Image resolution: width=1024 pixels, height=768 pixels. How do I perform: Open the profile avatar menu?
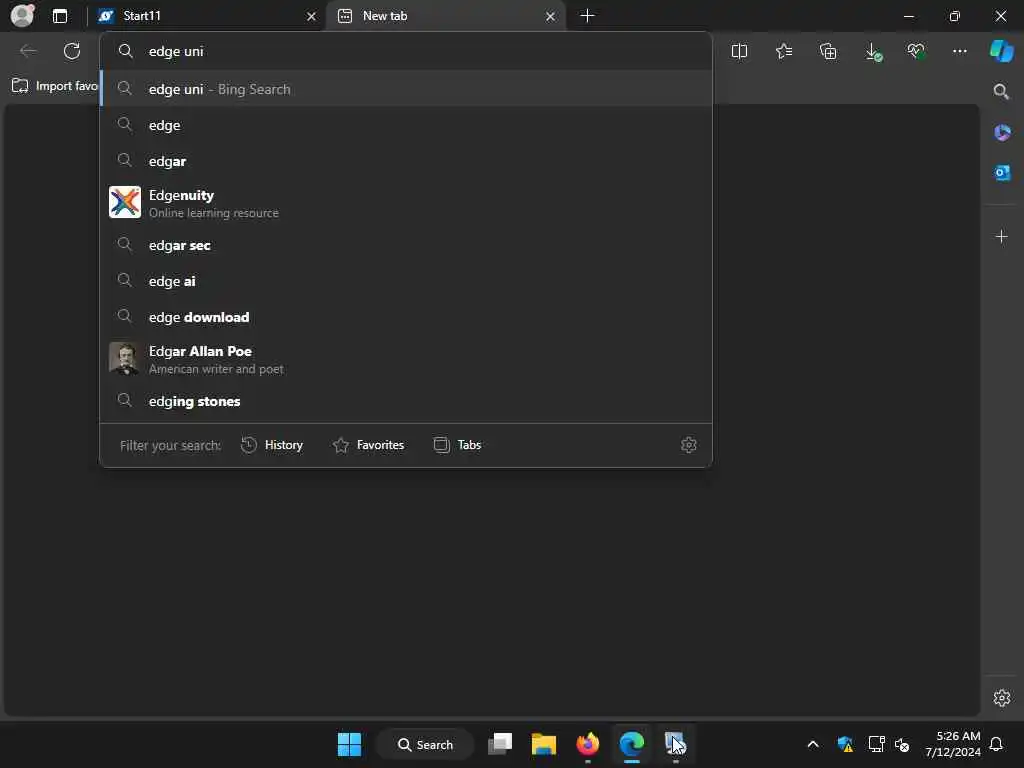(22, 15)
